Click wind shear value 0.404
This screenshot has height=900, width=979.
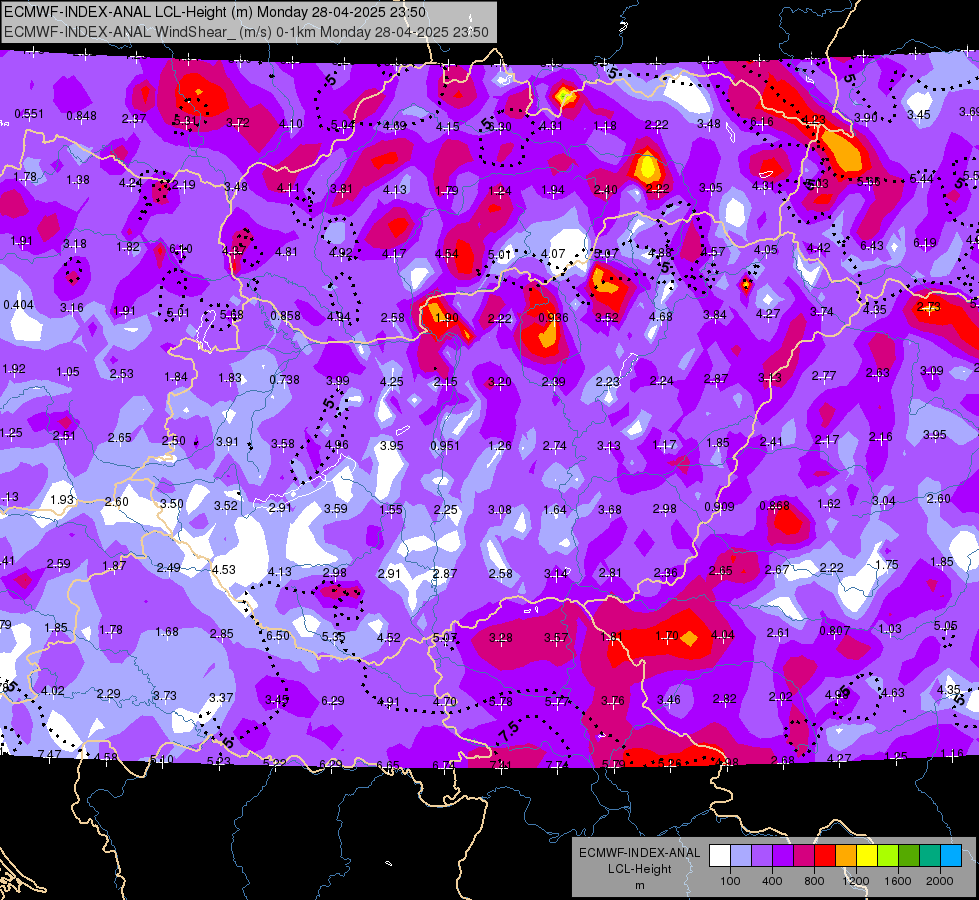[x=19, y=305]
